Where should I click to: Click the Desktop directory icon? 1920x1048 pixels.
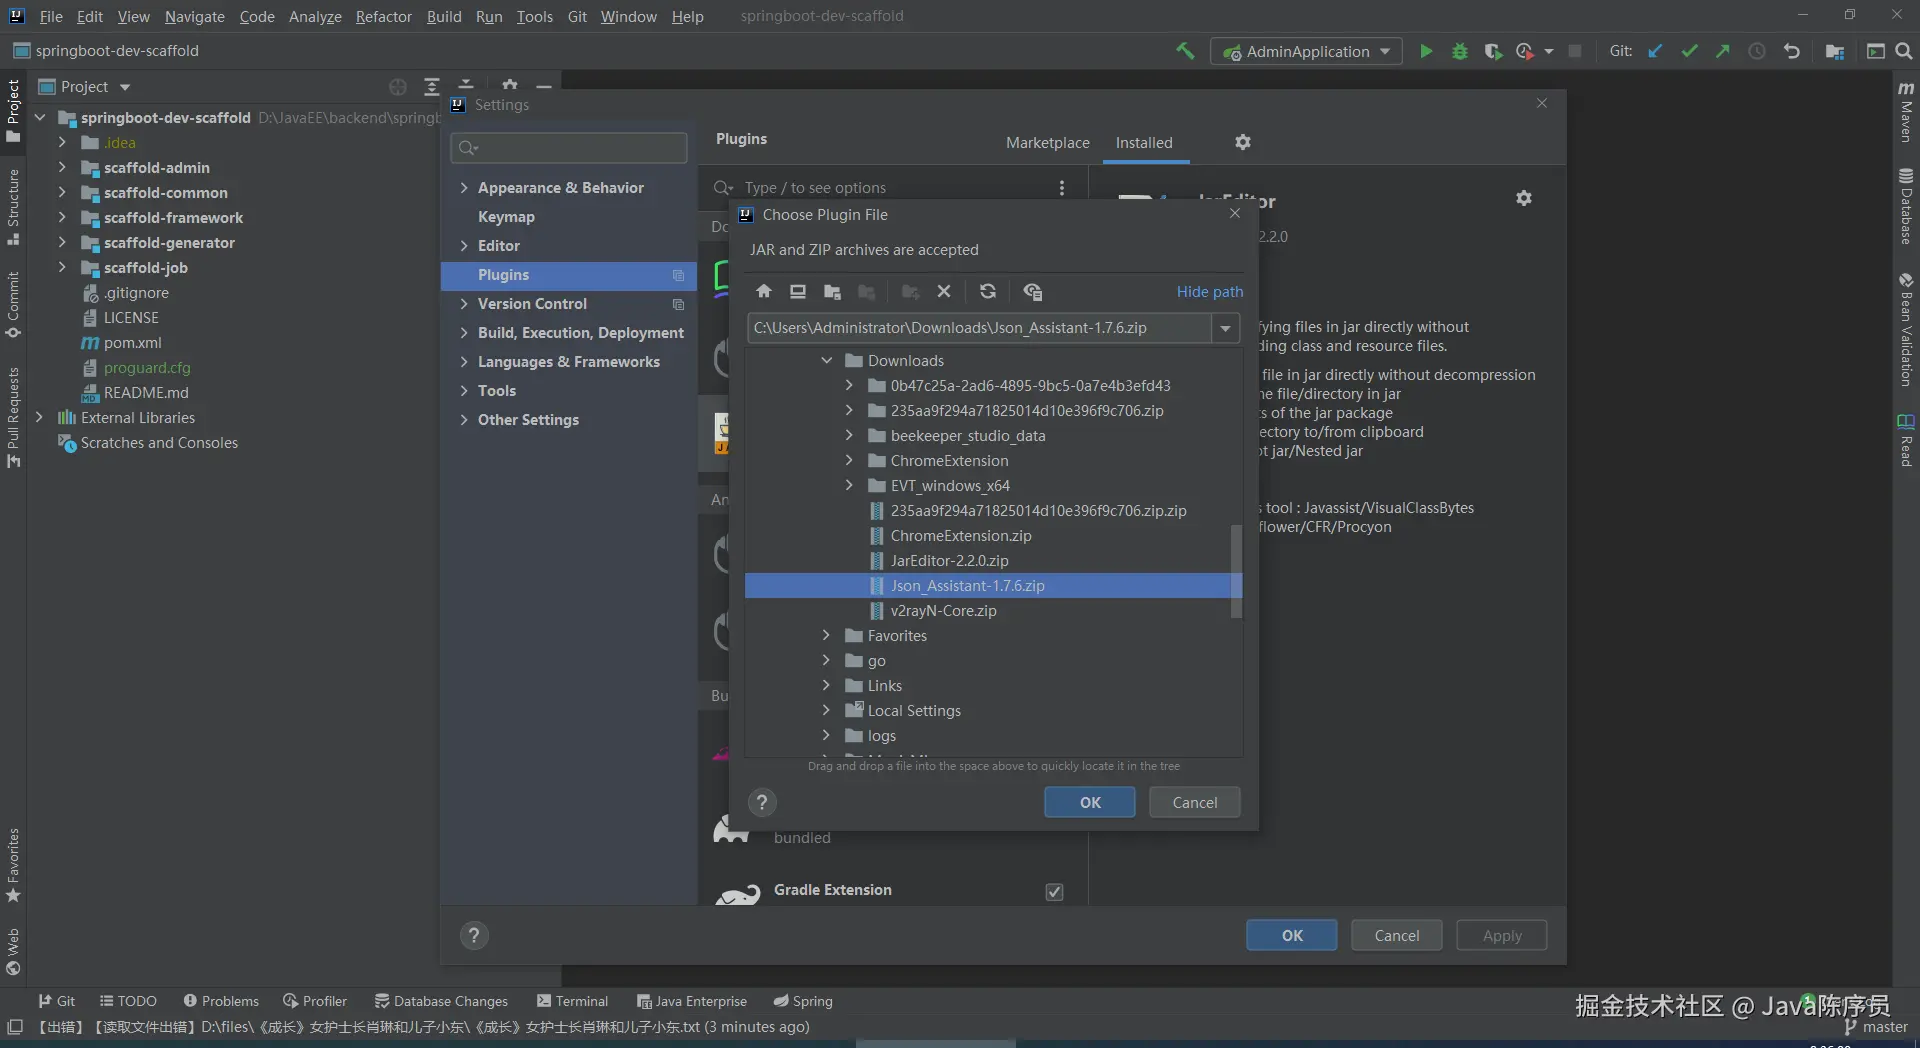[798, 291]
